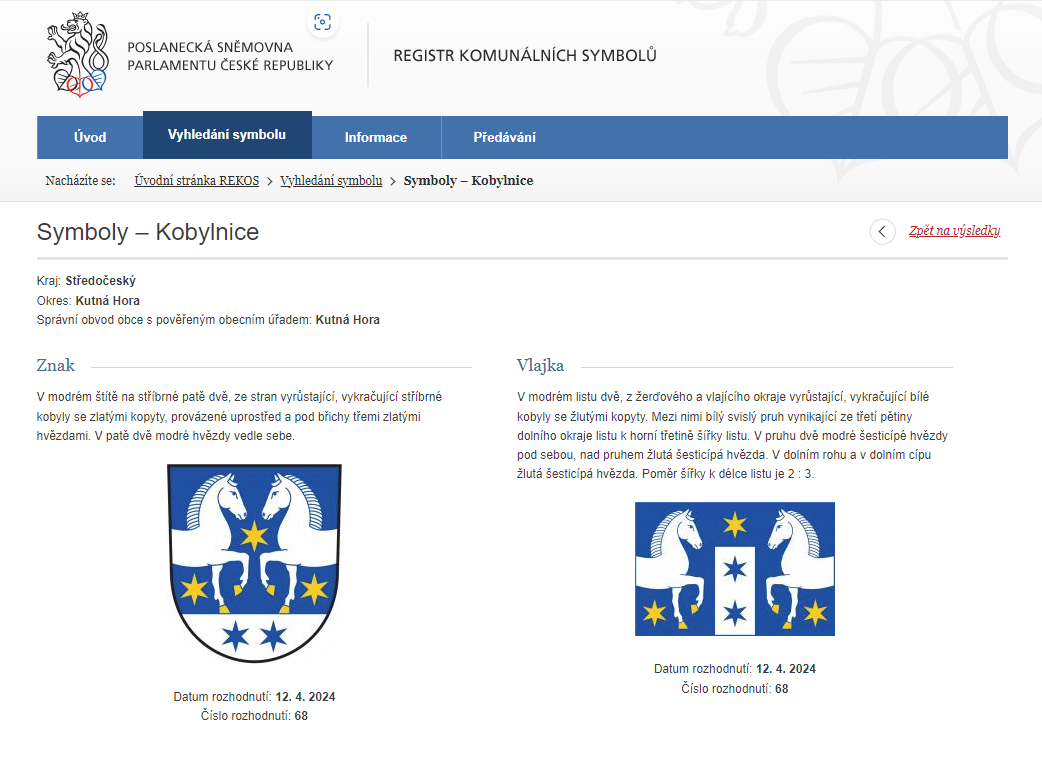The image size is (1042, 771).
Task: Click the Číslo rozhodnutí 68 under the flag
Action: tap(735, 689)
